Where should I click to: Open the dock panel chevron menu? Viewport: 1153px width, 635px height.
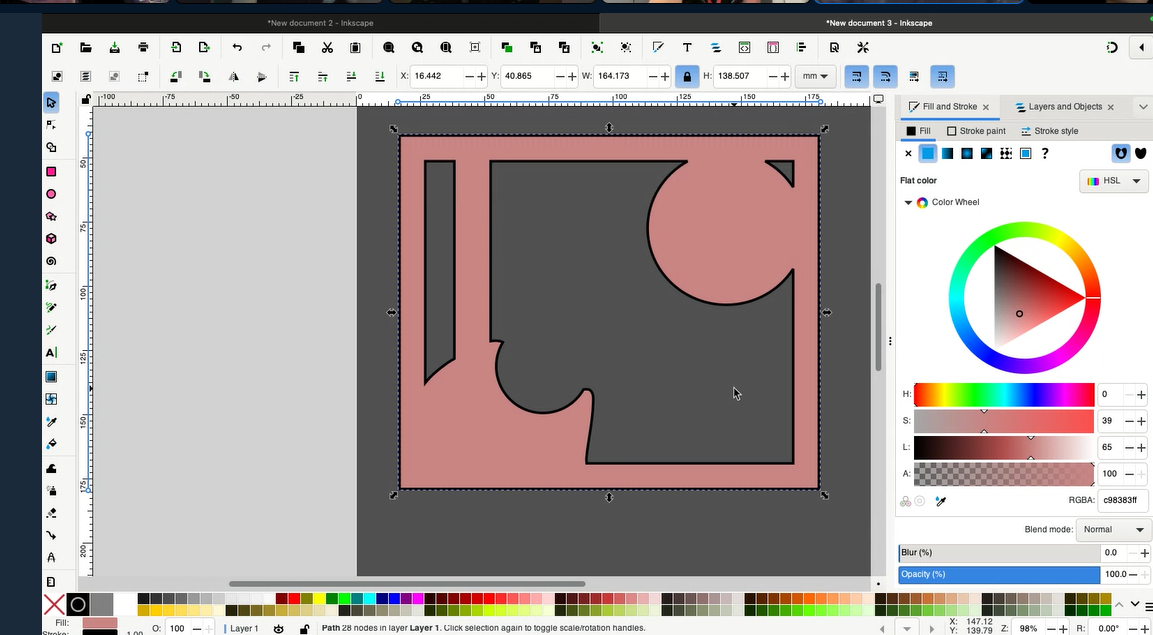coord(1143,107)
